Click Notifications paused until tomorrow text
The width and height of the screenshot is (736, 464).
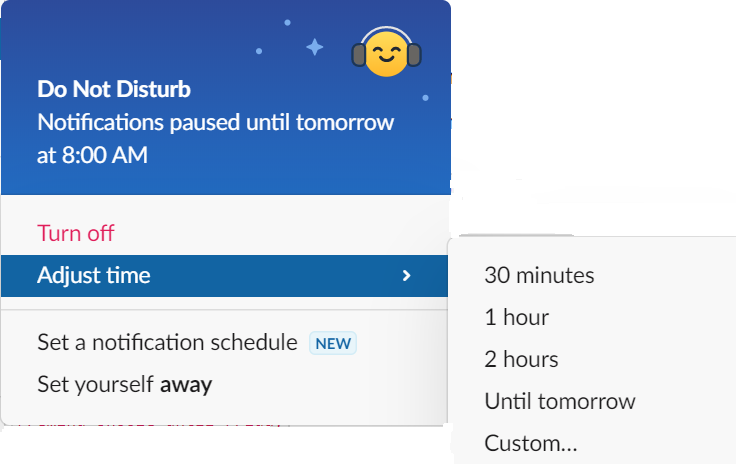pos(215,122)
